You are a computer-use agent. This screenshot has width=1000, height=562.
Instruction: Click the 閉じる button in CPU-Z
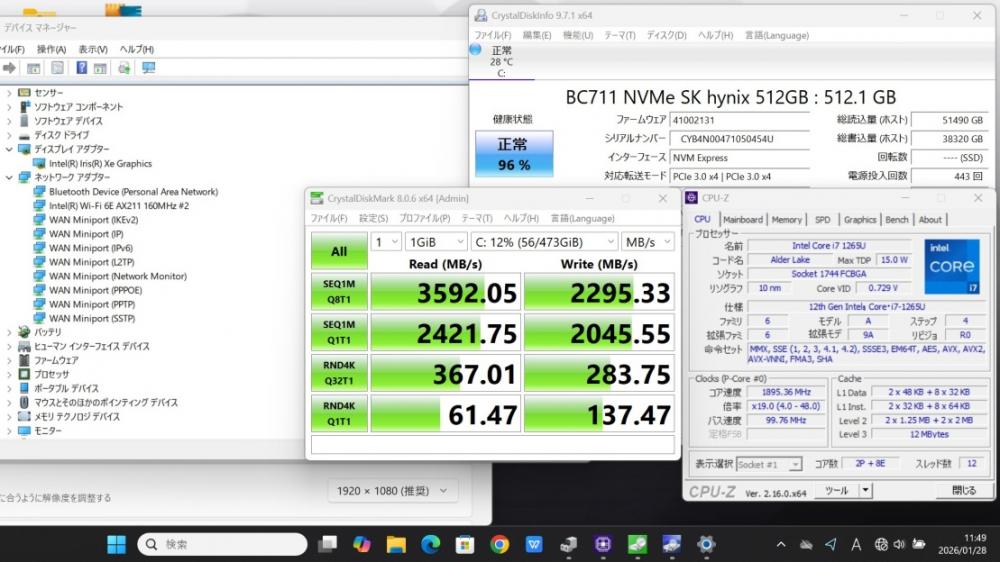pyautogui.click(x=963, y=491)
